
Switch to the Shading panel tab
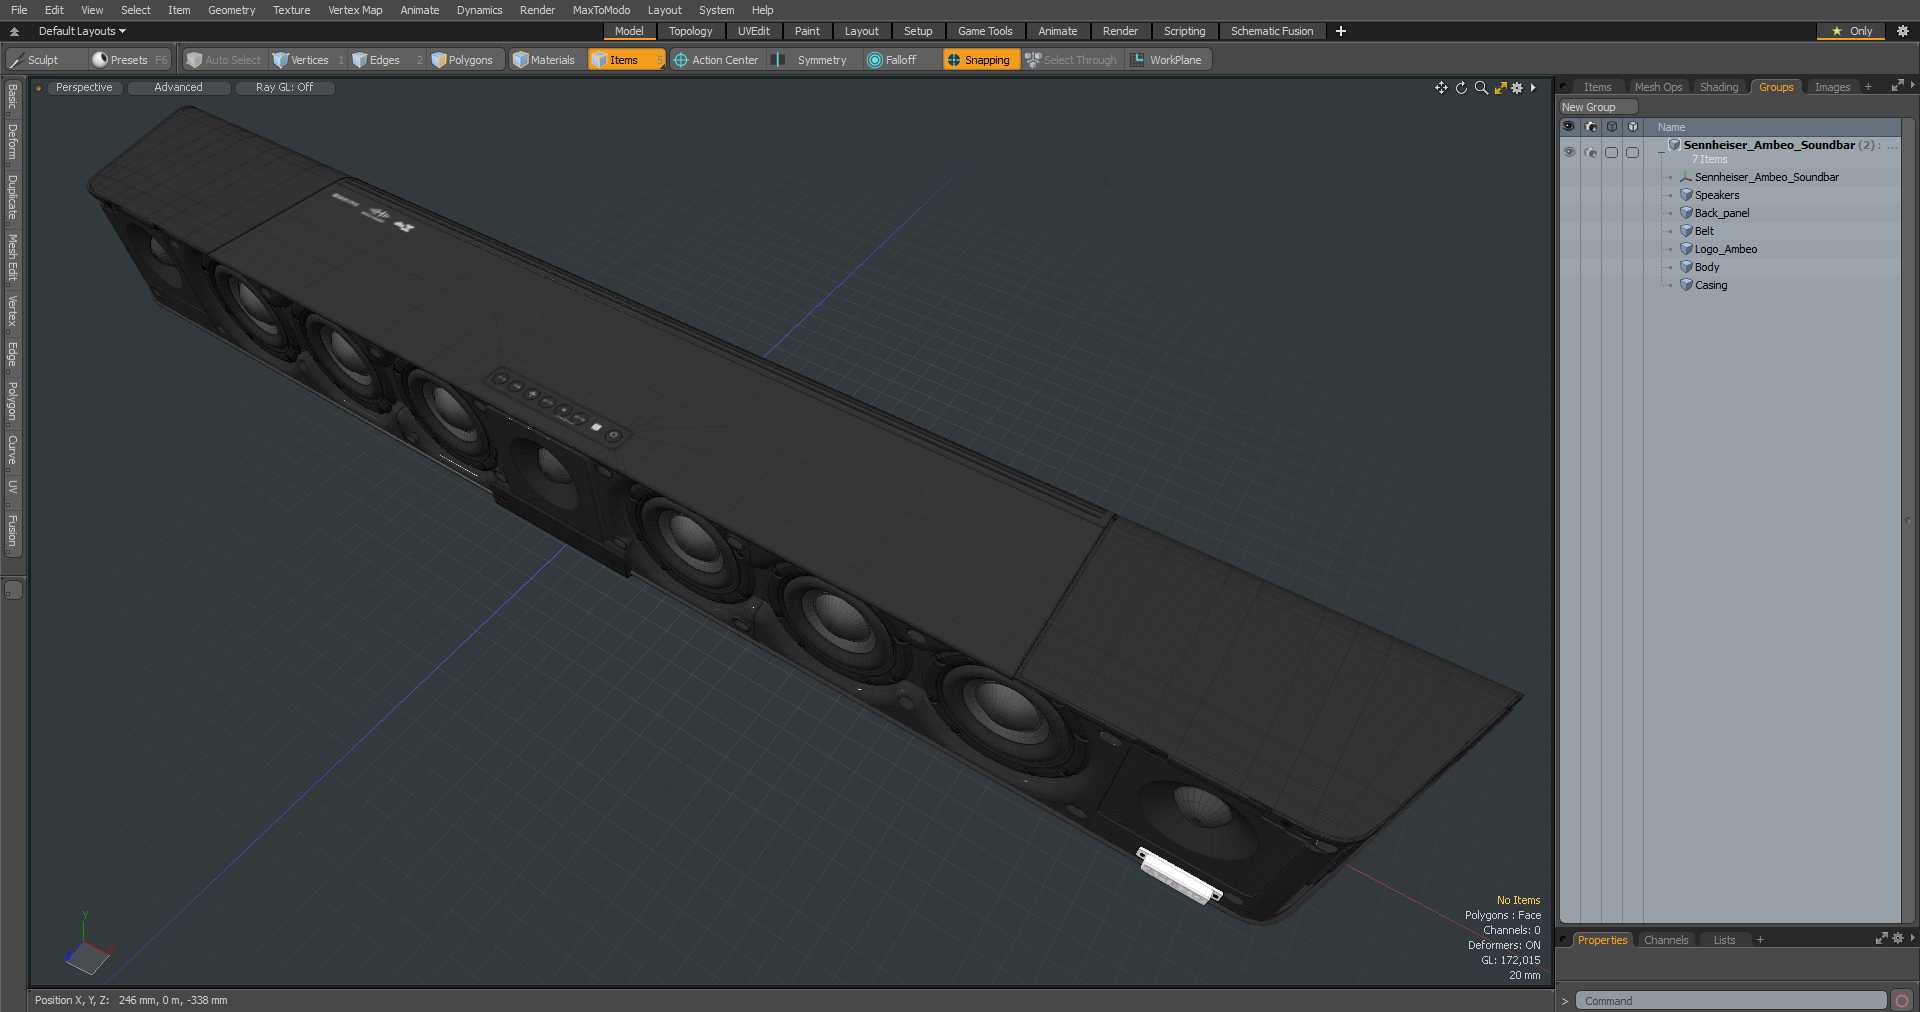(1719, 87)
